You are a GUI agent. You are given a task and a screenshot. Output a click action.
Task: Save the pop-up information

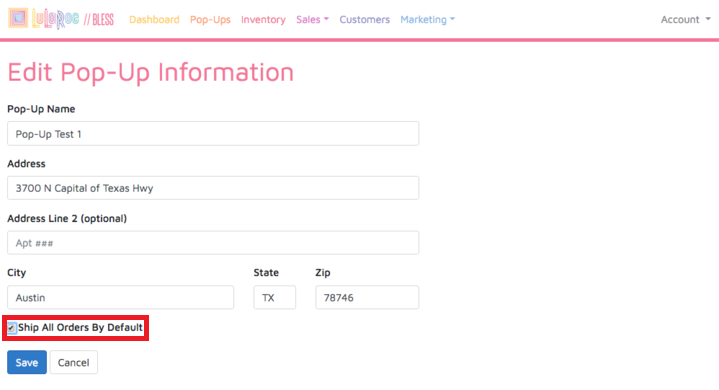27,363
